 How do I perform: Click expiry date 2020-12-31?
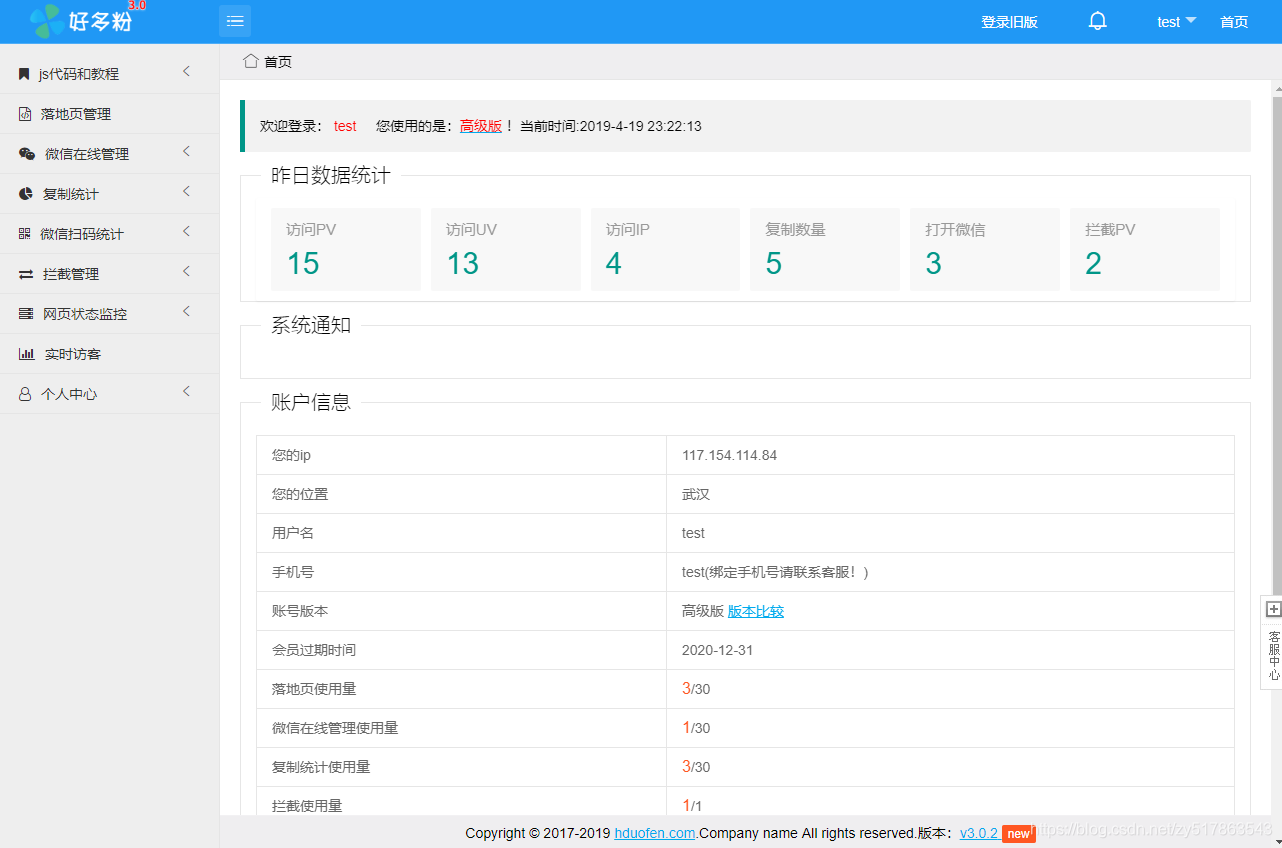(x=717, y=650)
